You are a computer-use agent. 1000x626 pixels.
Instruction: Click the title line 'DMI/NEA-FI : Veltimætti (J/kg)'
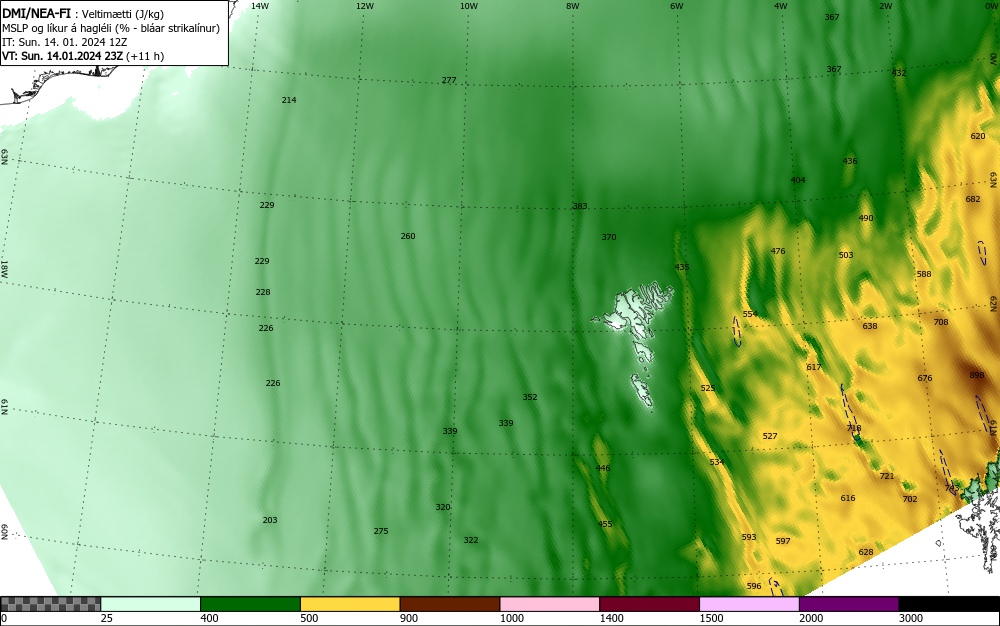coord(84,14)
